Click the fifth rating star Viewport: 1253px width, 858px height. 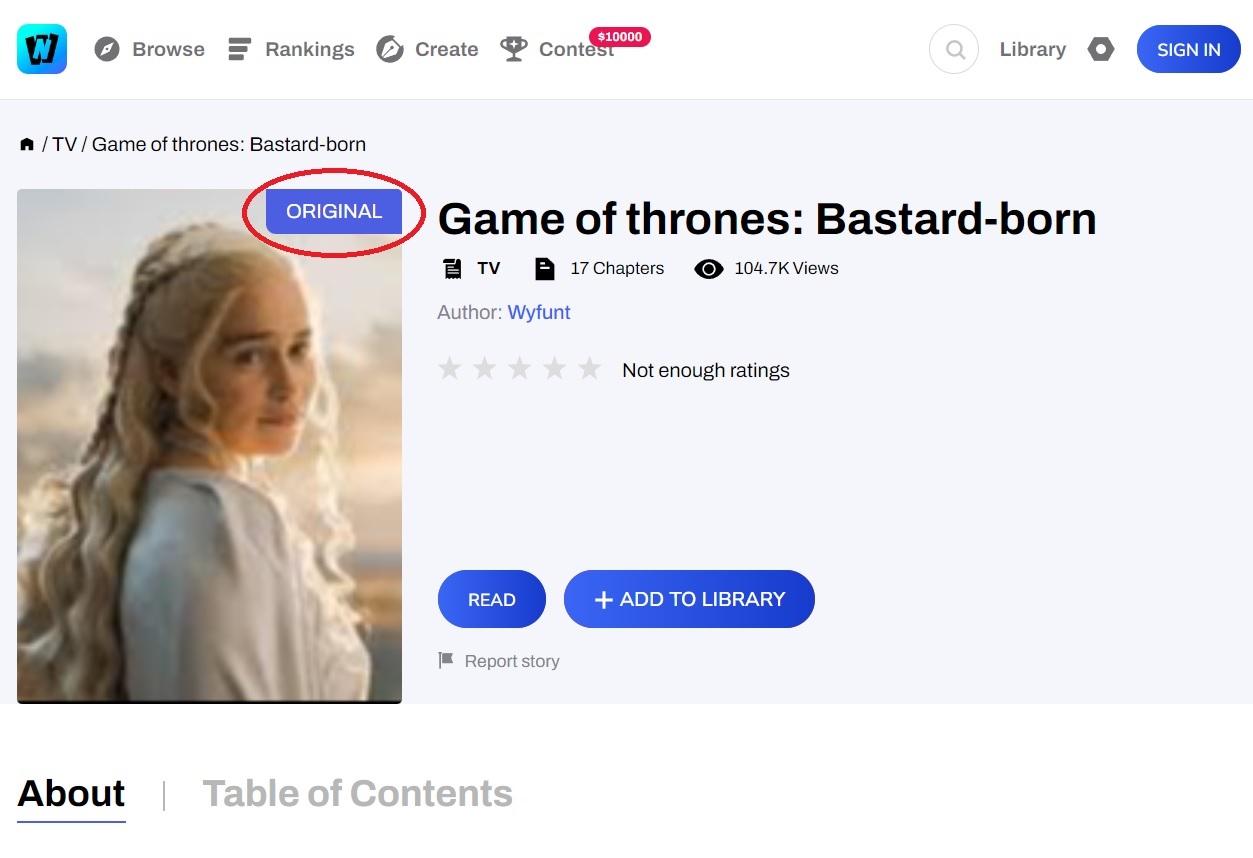590,369
